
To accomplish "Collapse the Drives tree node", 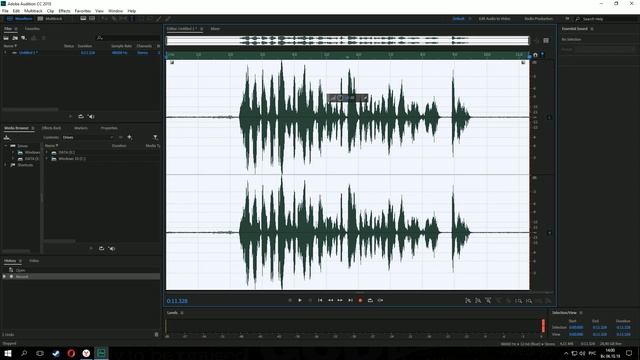I will (x=6, y=146).
